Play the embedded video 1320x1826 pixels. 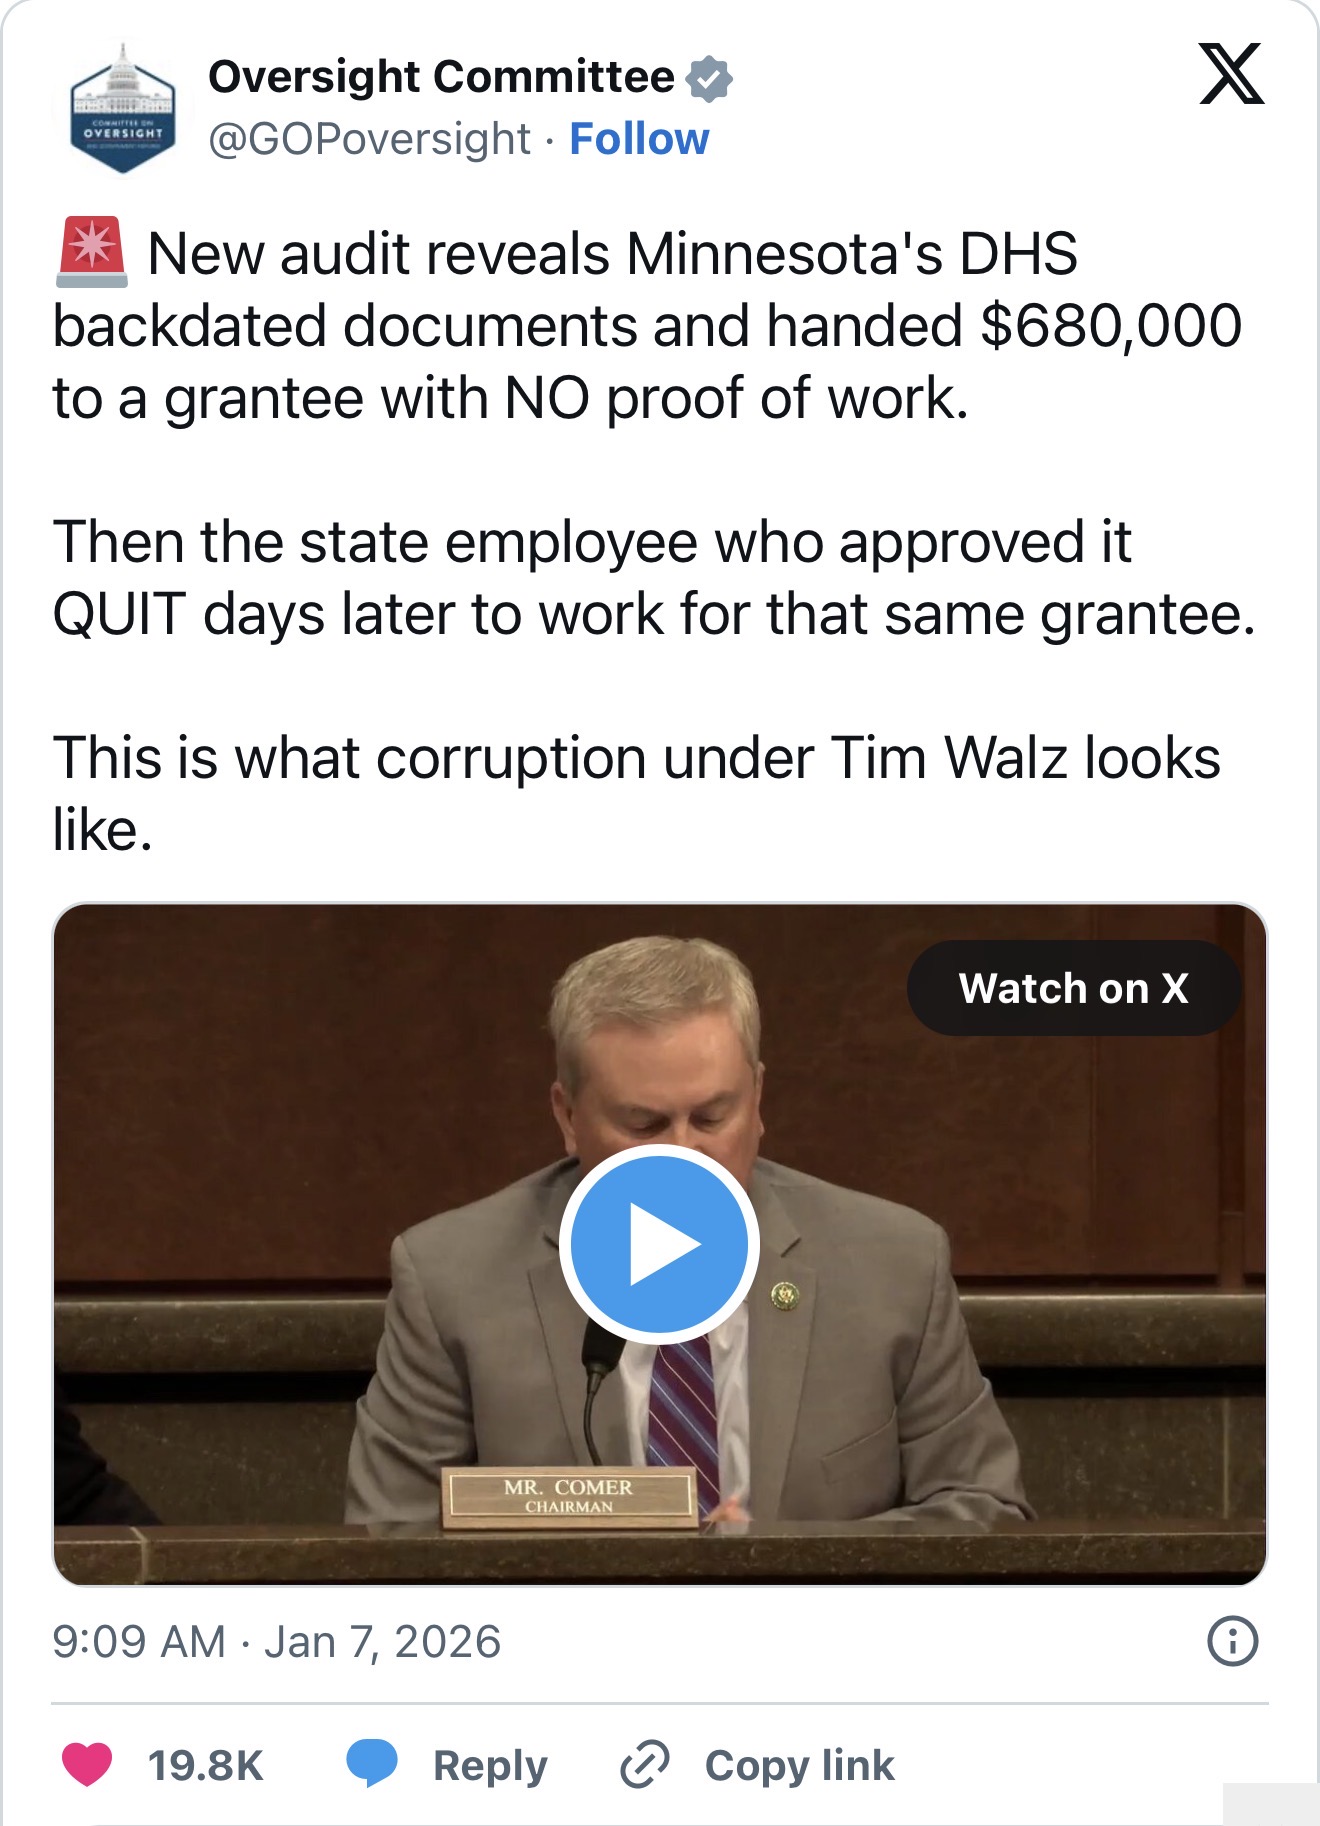659,1244
